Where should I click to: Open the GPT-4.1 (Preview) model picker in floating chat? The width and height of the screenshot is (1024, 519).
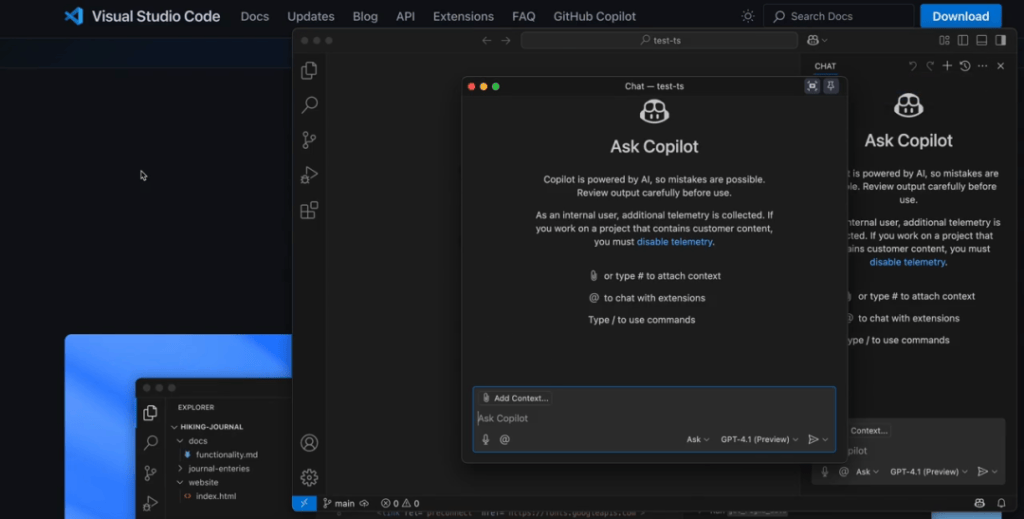click(x=759, y=439)
